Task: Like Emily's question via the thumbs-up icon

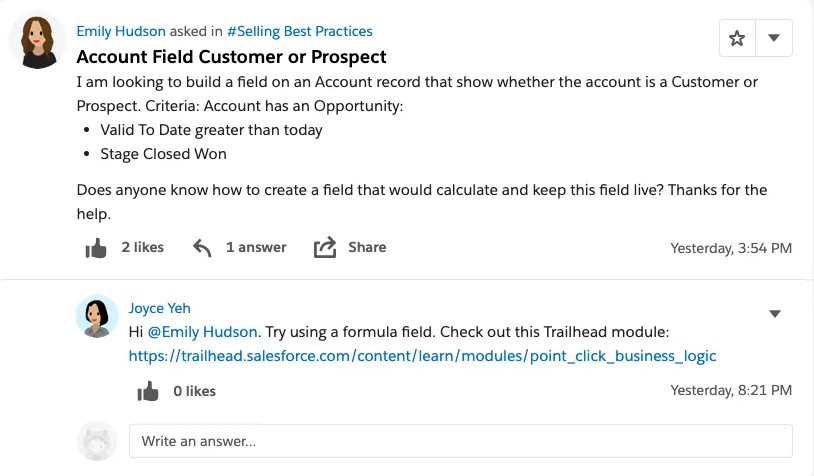Action: click(96, 248)
